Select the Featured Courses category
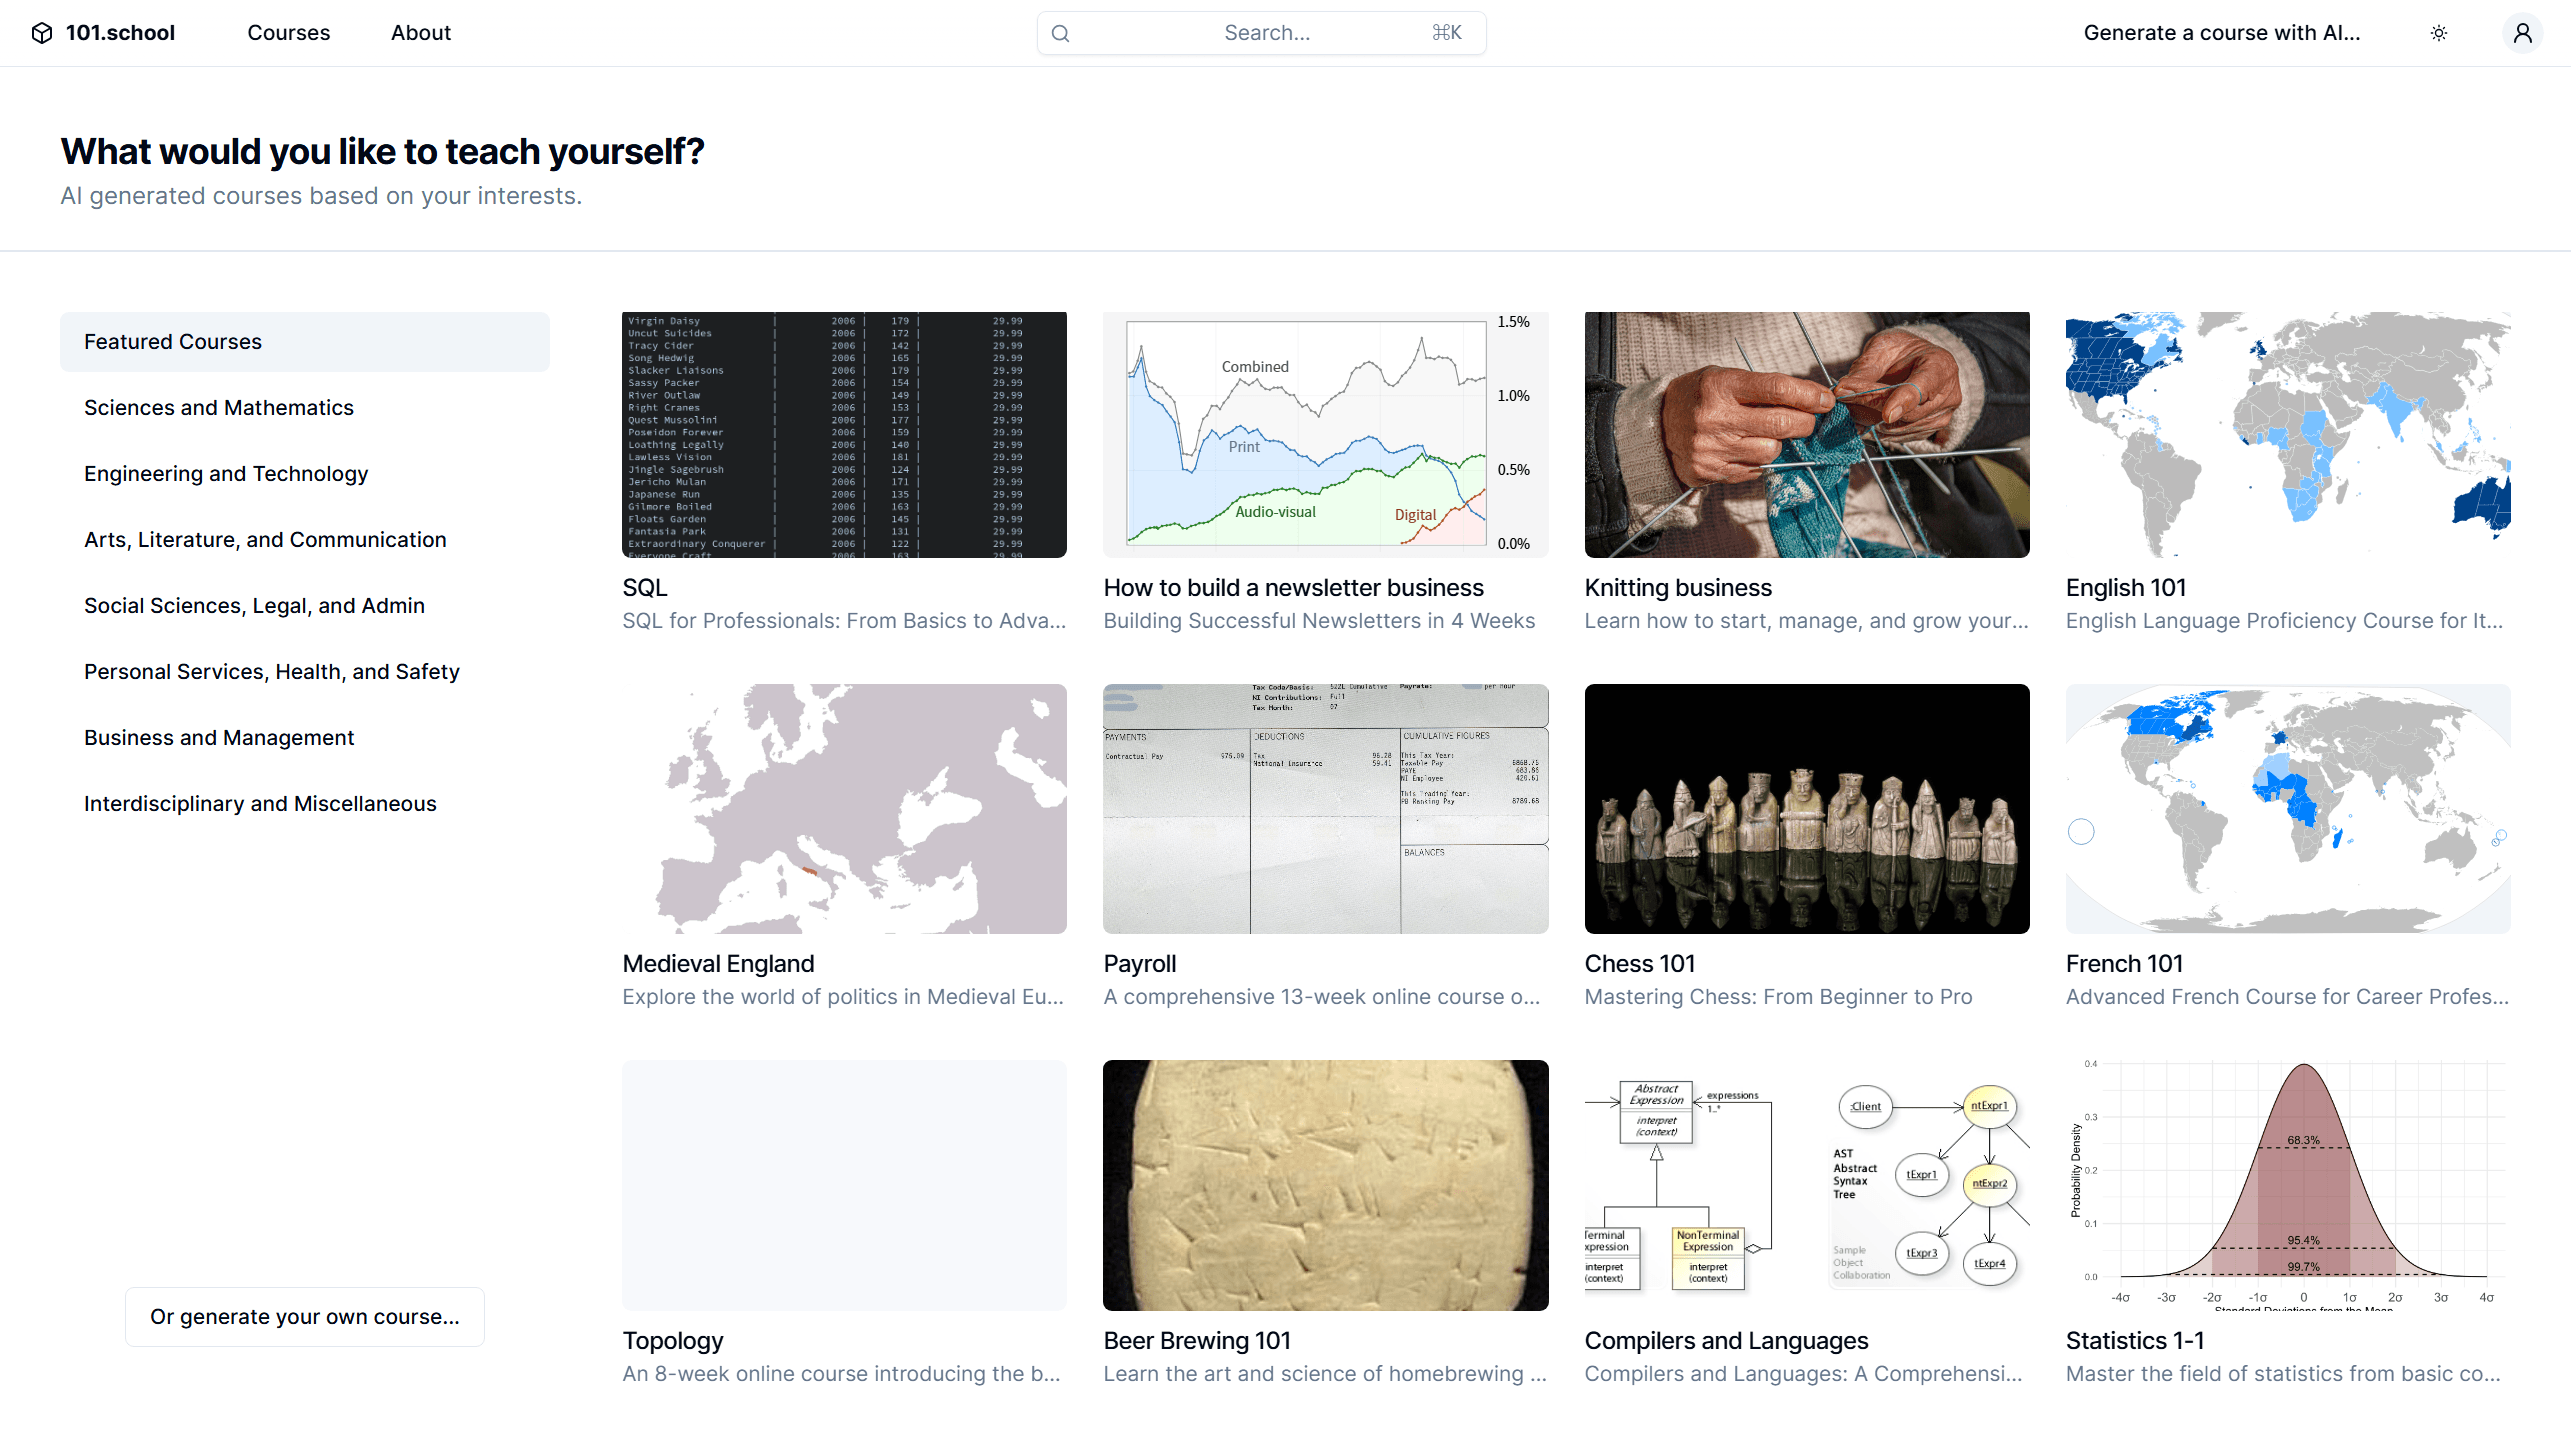 (x=304, y=342)
